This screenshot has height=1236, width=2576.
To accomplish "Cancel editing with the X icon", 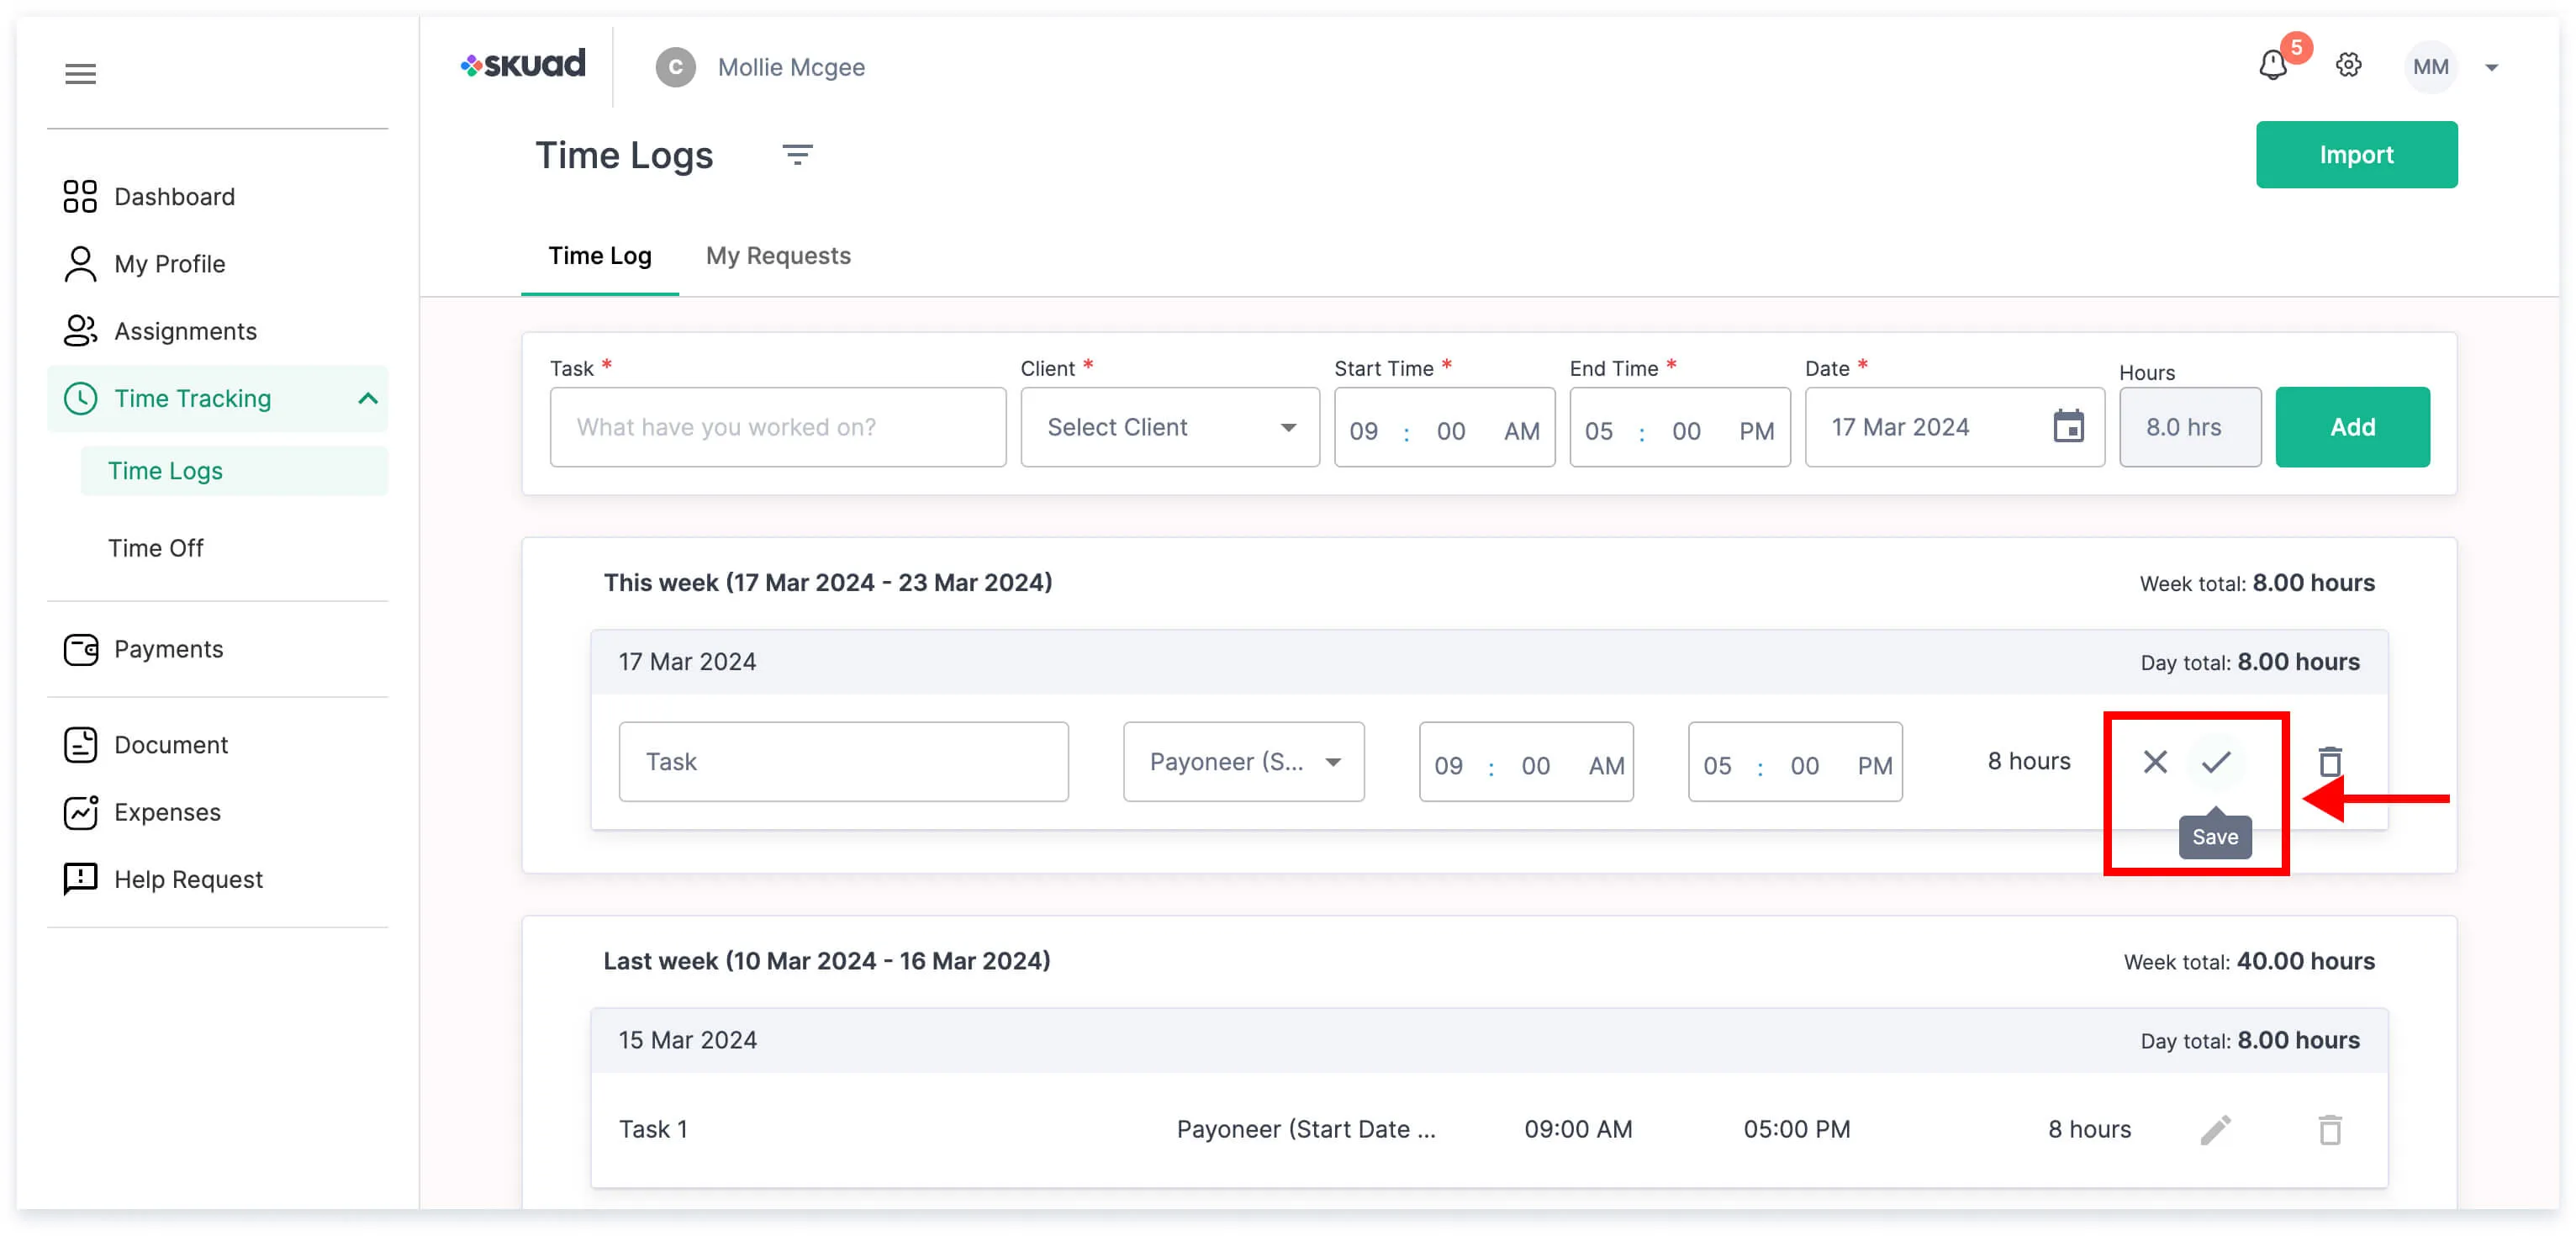I will (x=2155, y=762).
